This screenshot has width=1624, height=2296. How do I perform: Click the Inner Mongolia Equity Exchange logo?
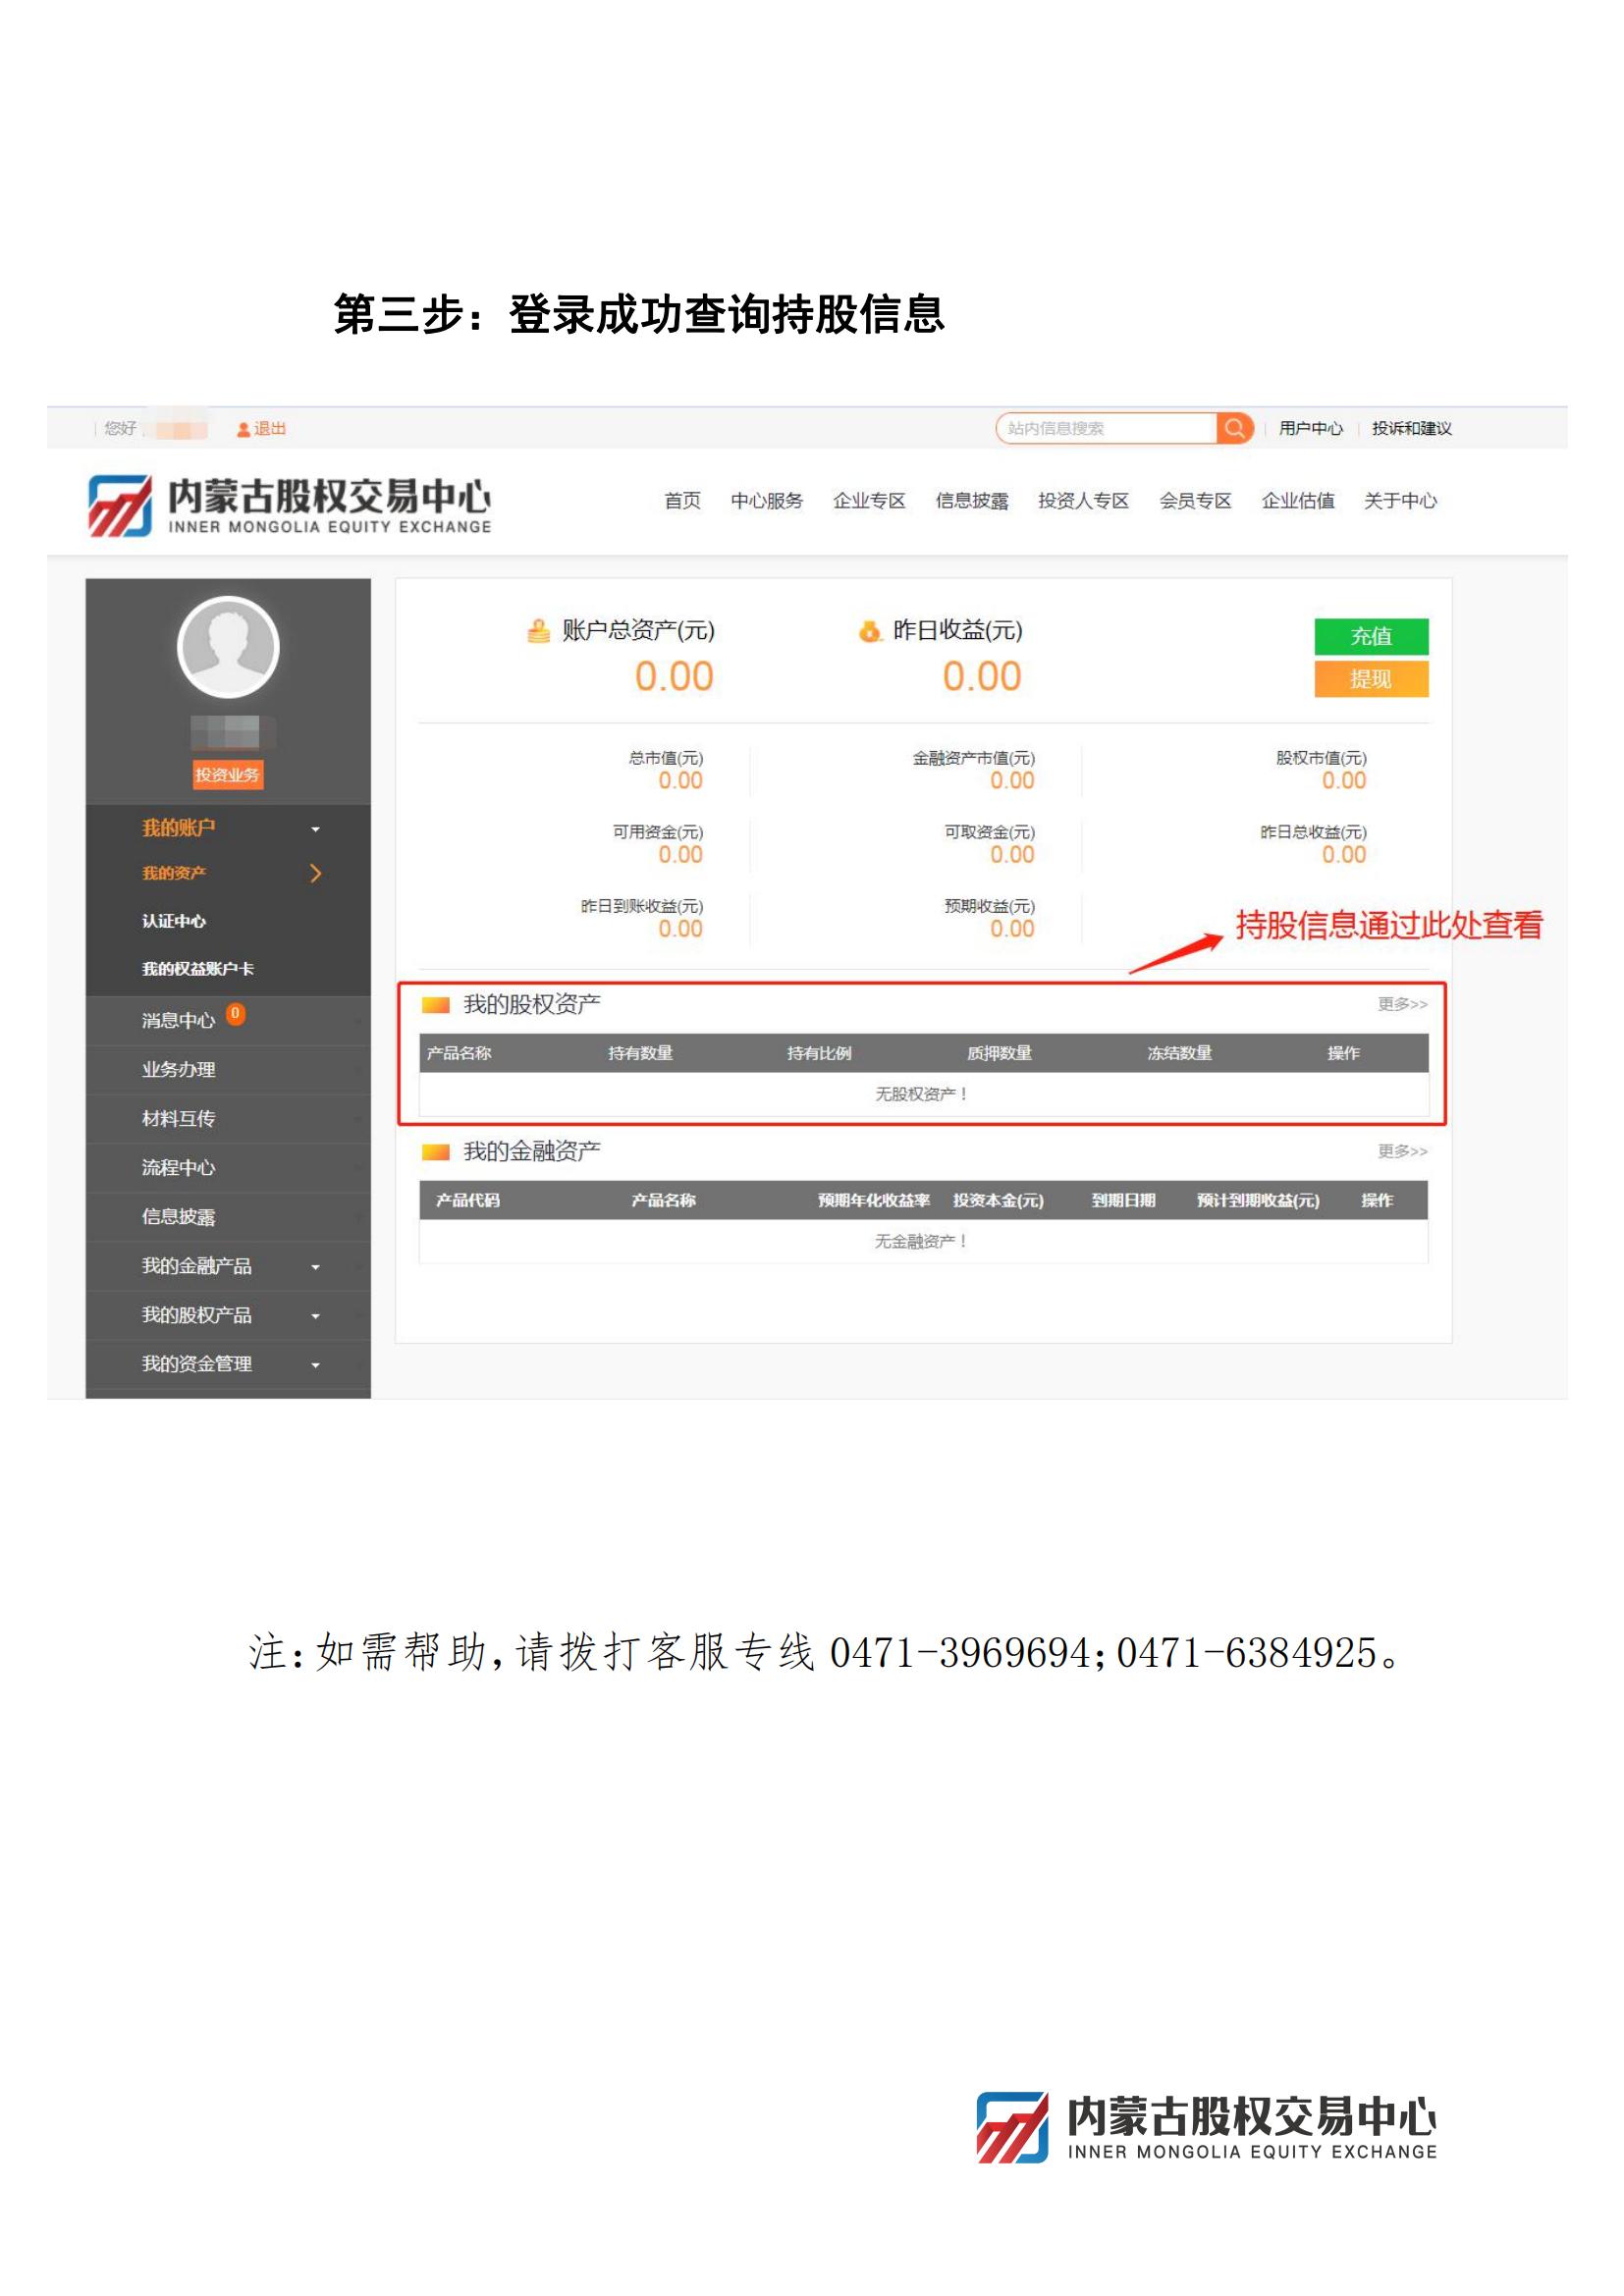(290, 505)
